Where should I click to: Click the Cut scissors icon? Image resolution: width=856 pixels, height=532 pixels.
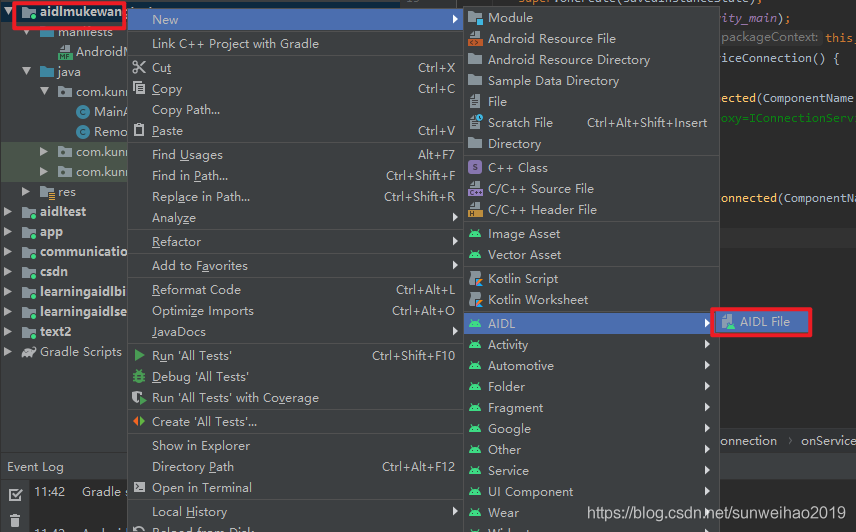click(x=139, y=67)
